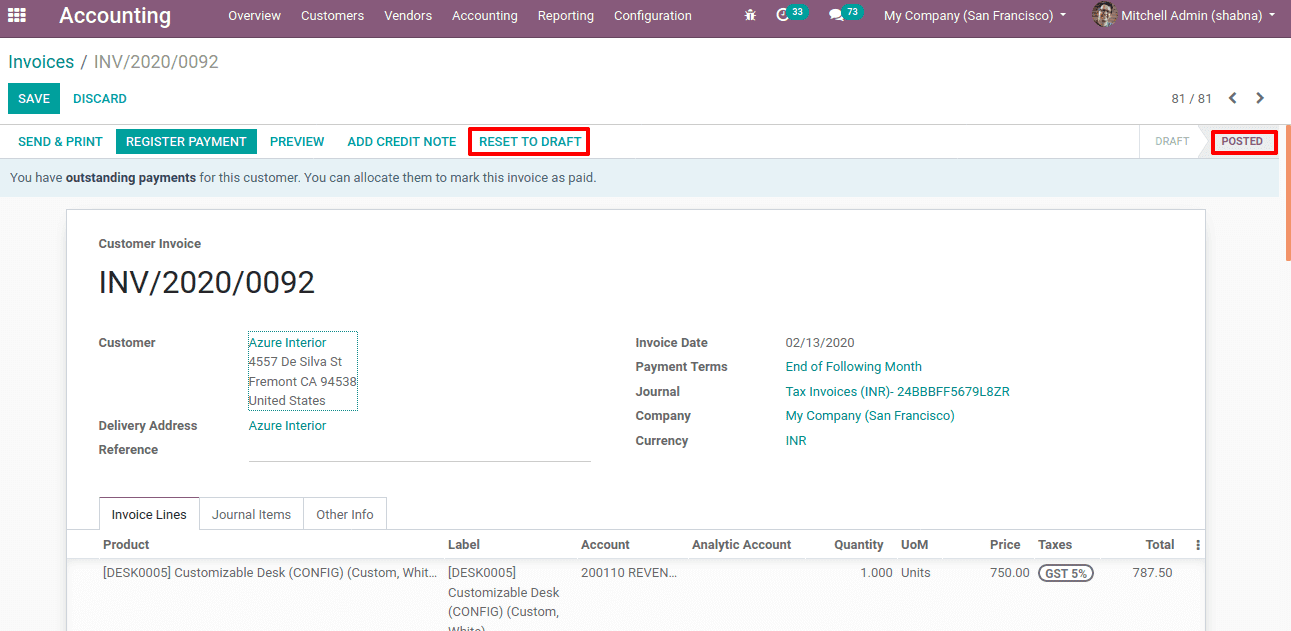
Task: Sort by Total column header
Action: [x=1160, y=545]
